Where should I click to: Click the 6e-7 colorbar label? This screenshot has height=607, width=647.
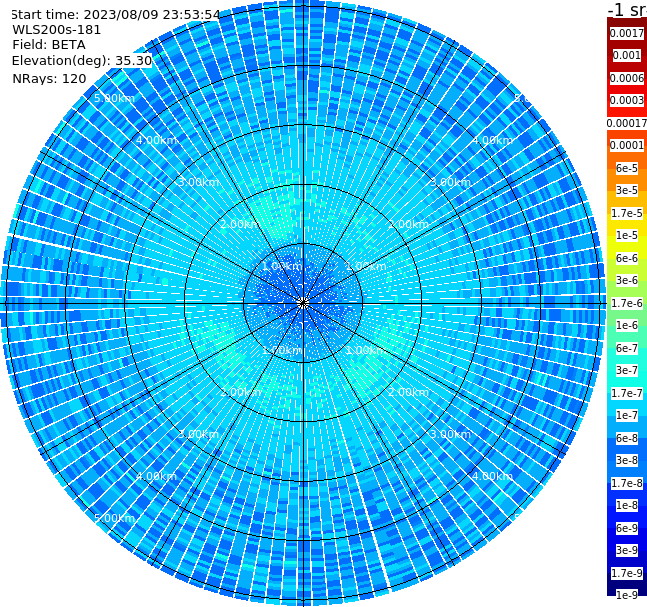tap(627, 348)
